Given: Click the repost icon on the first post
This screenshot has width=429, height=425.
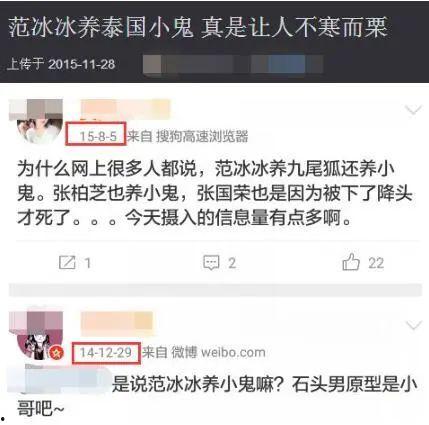Looking at the screenshot, I should click(x=67, y=263).
